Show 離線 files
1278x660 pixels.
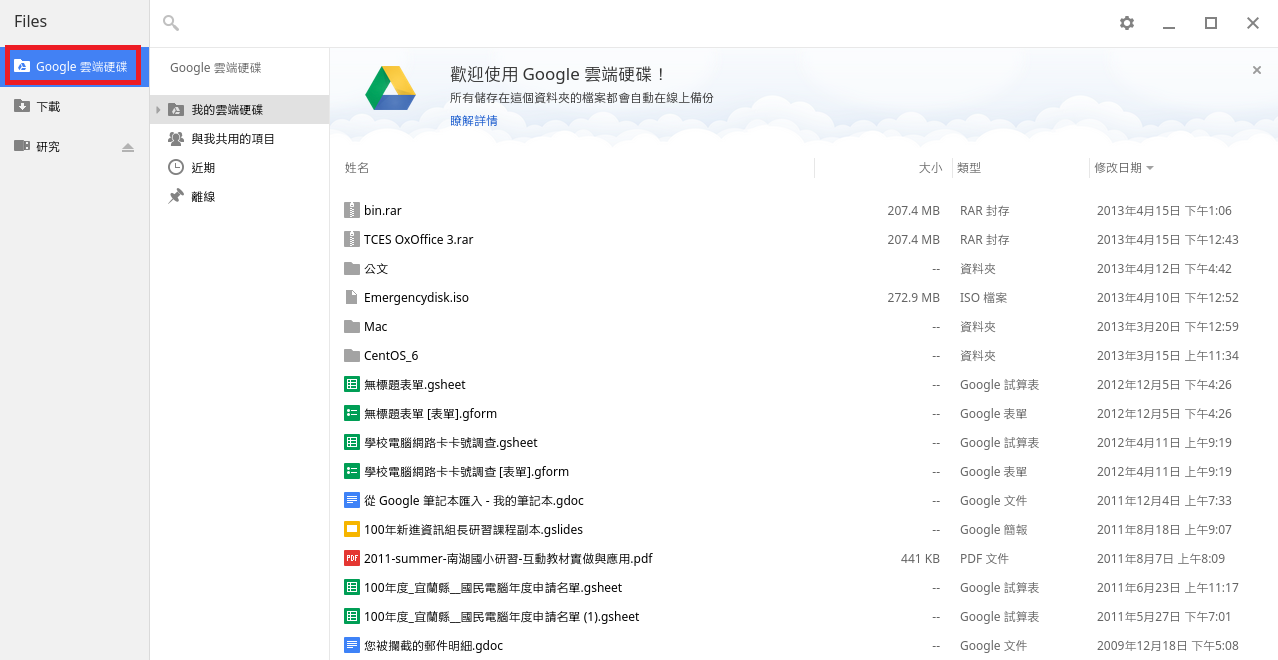pos(240,197)
